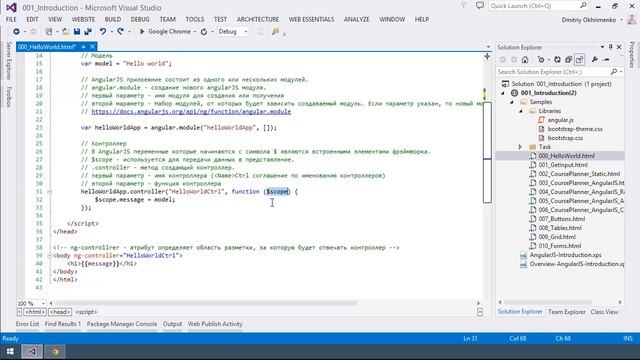Screen dimensions: 640x360
Task: Click the Quick Launch search magnifier icon
Action: pyautogui.click(x=583, y=6)
